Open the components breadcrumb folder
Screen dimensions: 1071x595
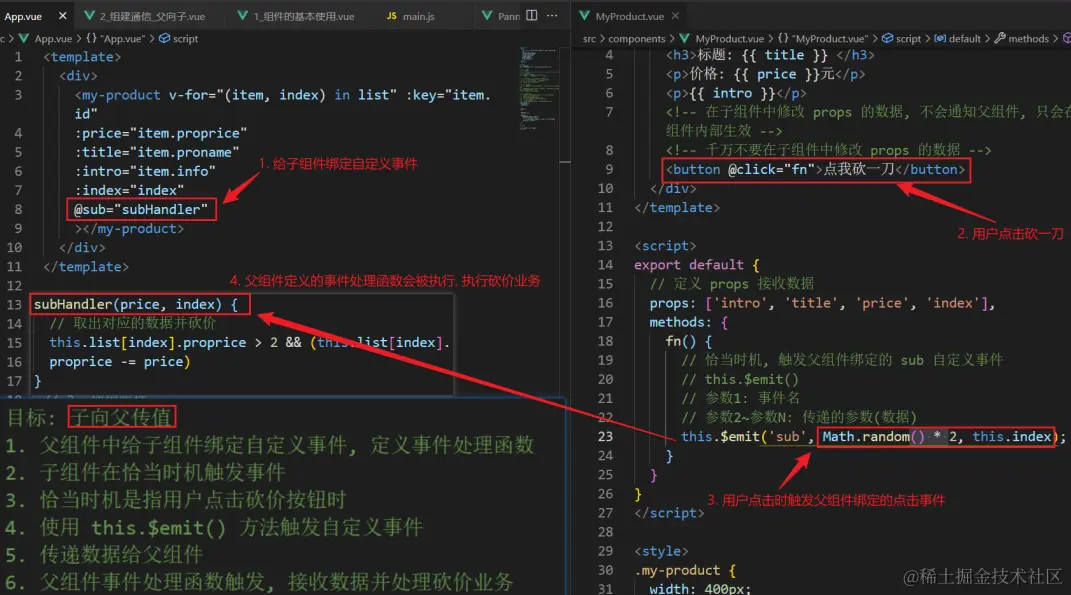pos(637,39)
